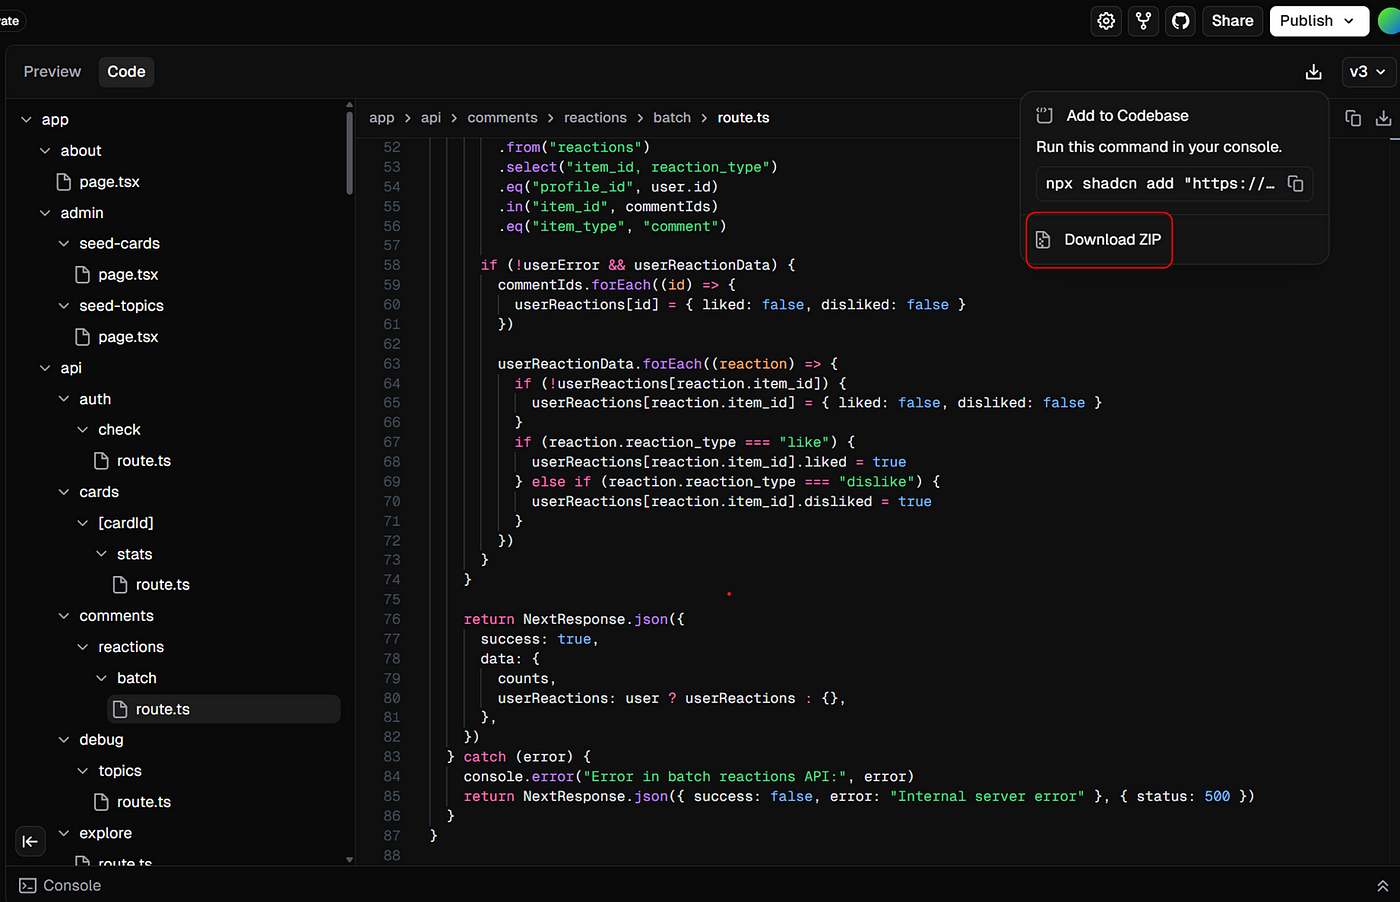This screenshot has width=1400, height=902.
Task: Click the copy code icon above editor
Action: click(x=1353, y=118)
